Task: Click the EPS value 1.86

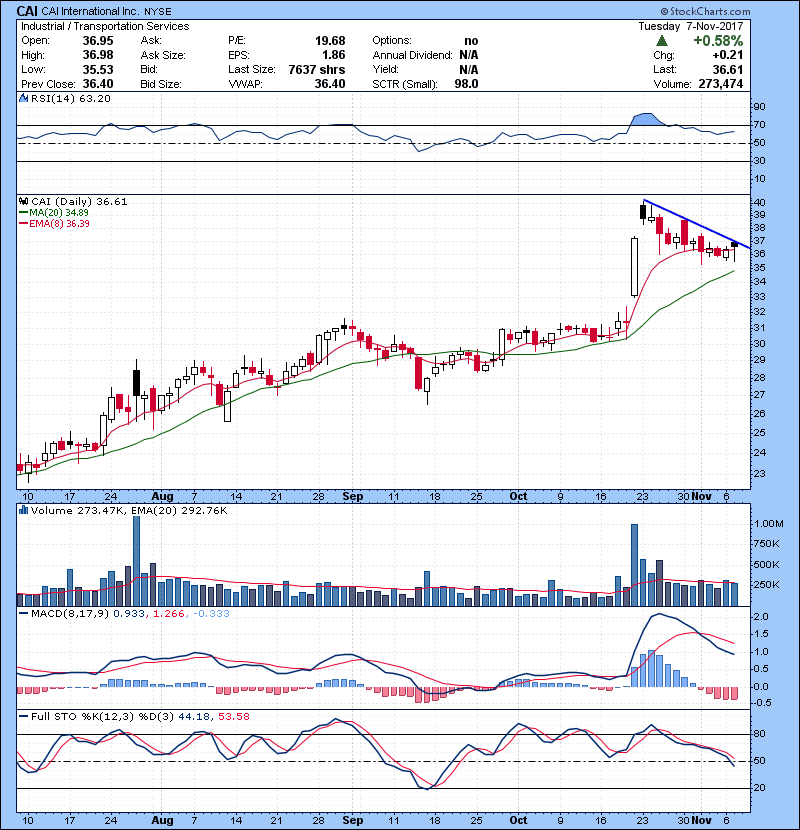Action: coord(334,55)
